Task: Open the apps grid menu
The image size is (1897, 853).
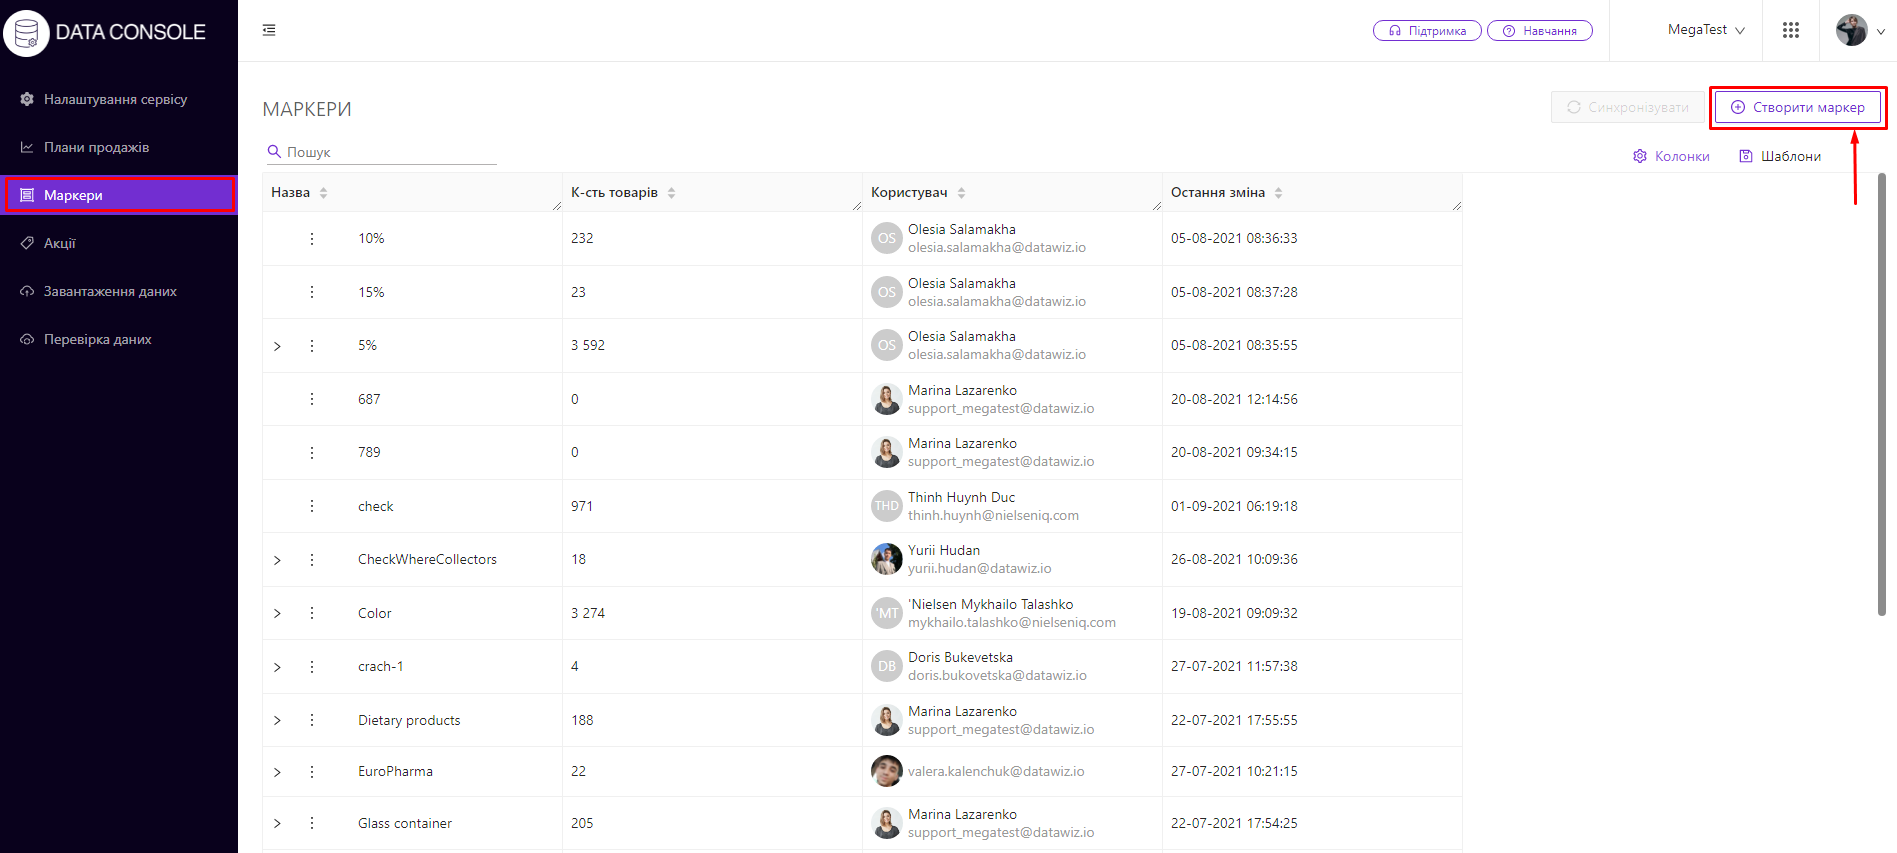Action: [x=1790, y=30]
